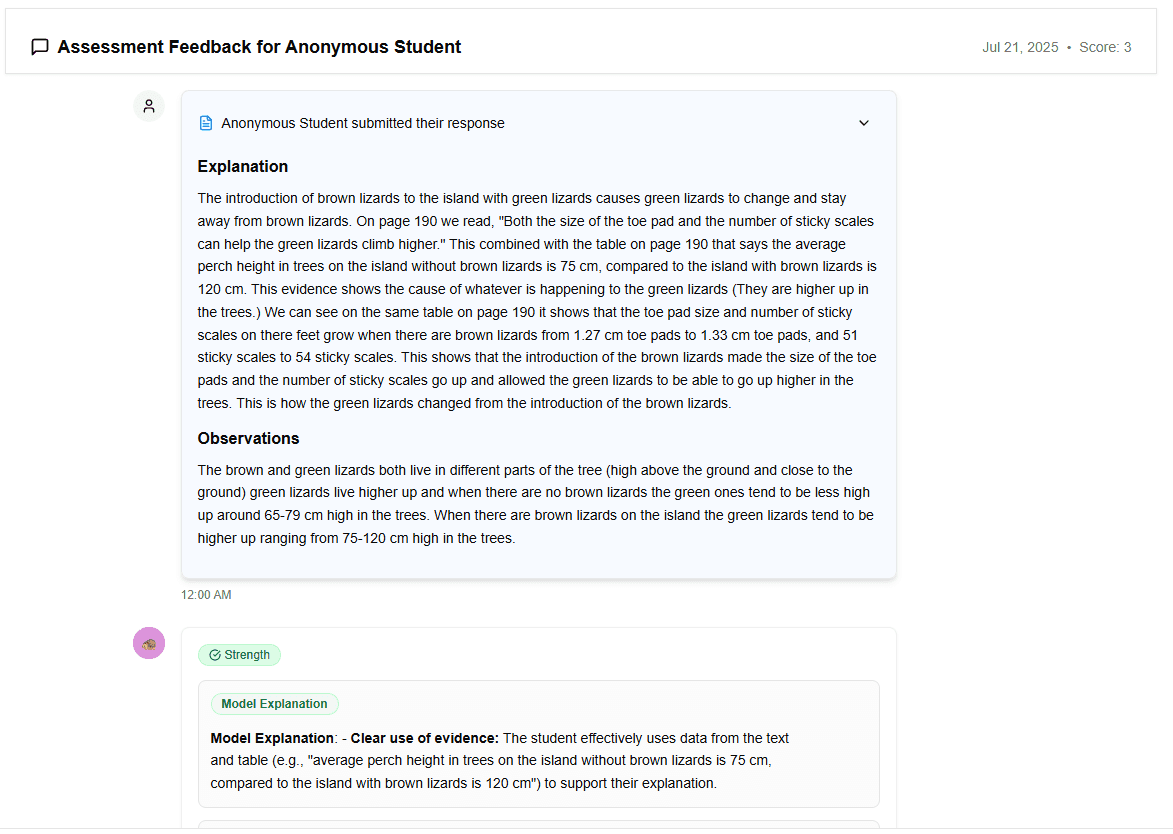The image size is (1173, 834).
Task: Click the Score: 3 text in the header
Action: pyautogui.click(x=1105, y=46)
